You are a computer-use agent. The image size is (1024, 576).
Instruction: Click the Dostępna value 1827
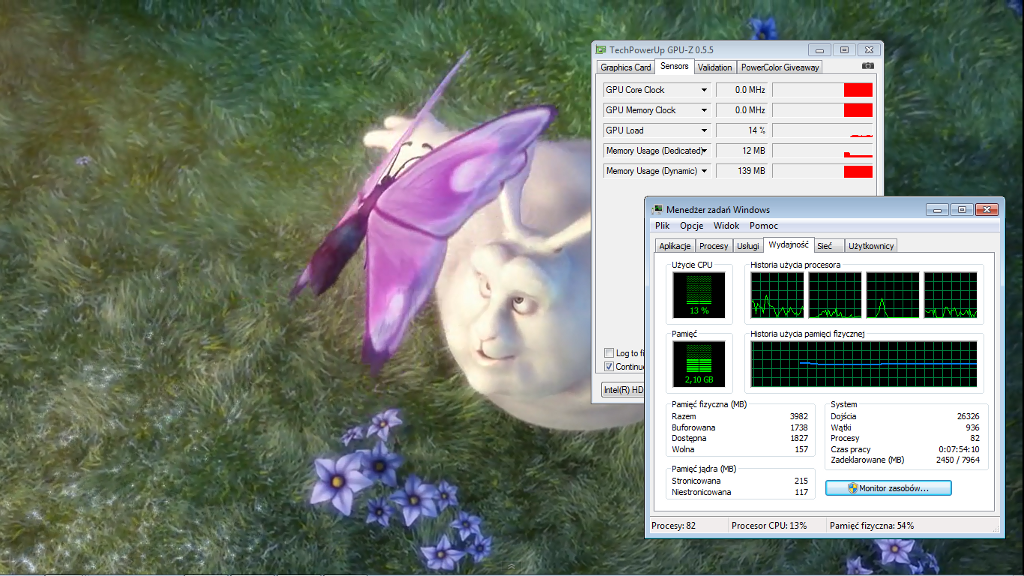[x=799, y=438]
